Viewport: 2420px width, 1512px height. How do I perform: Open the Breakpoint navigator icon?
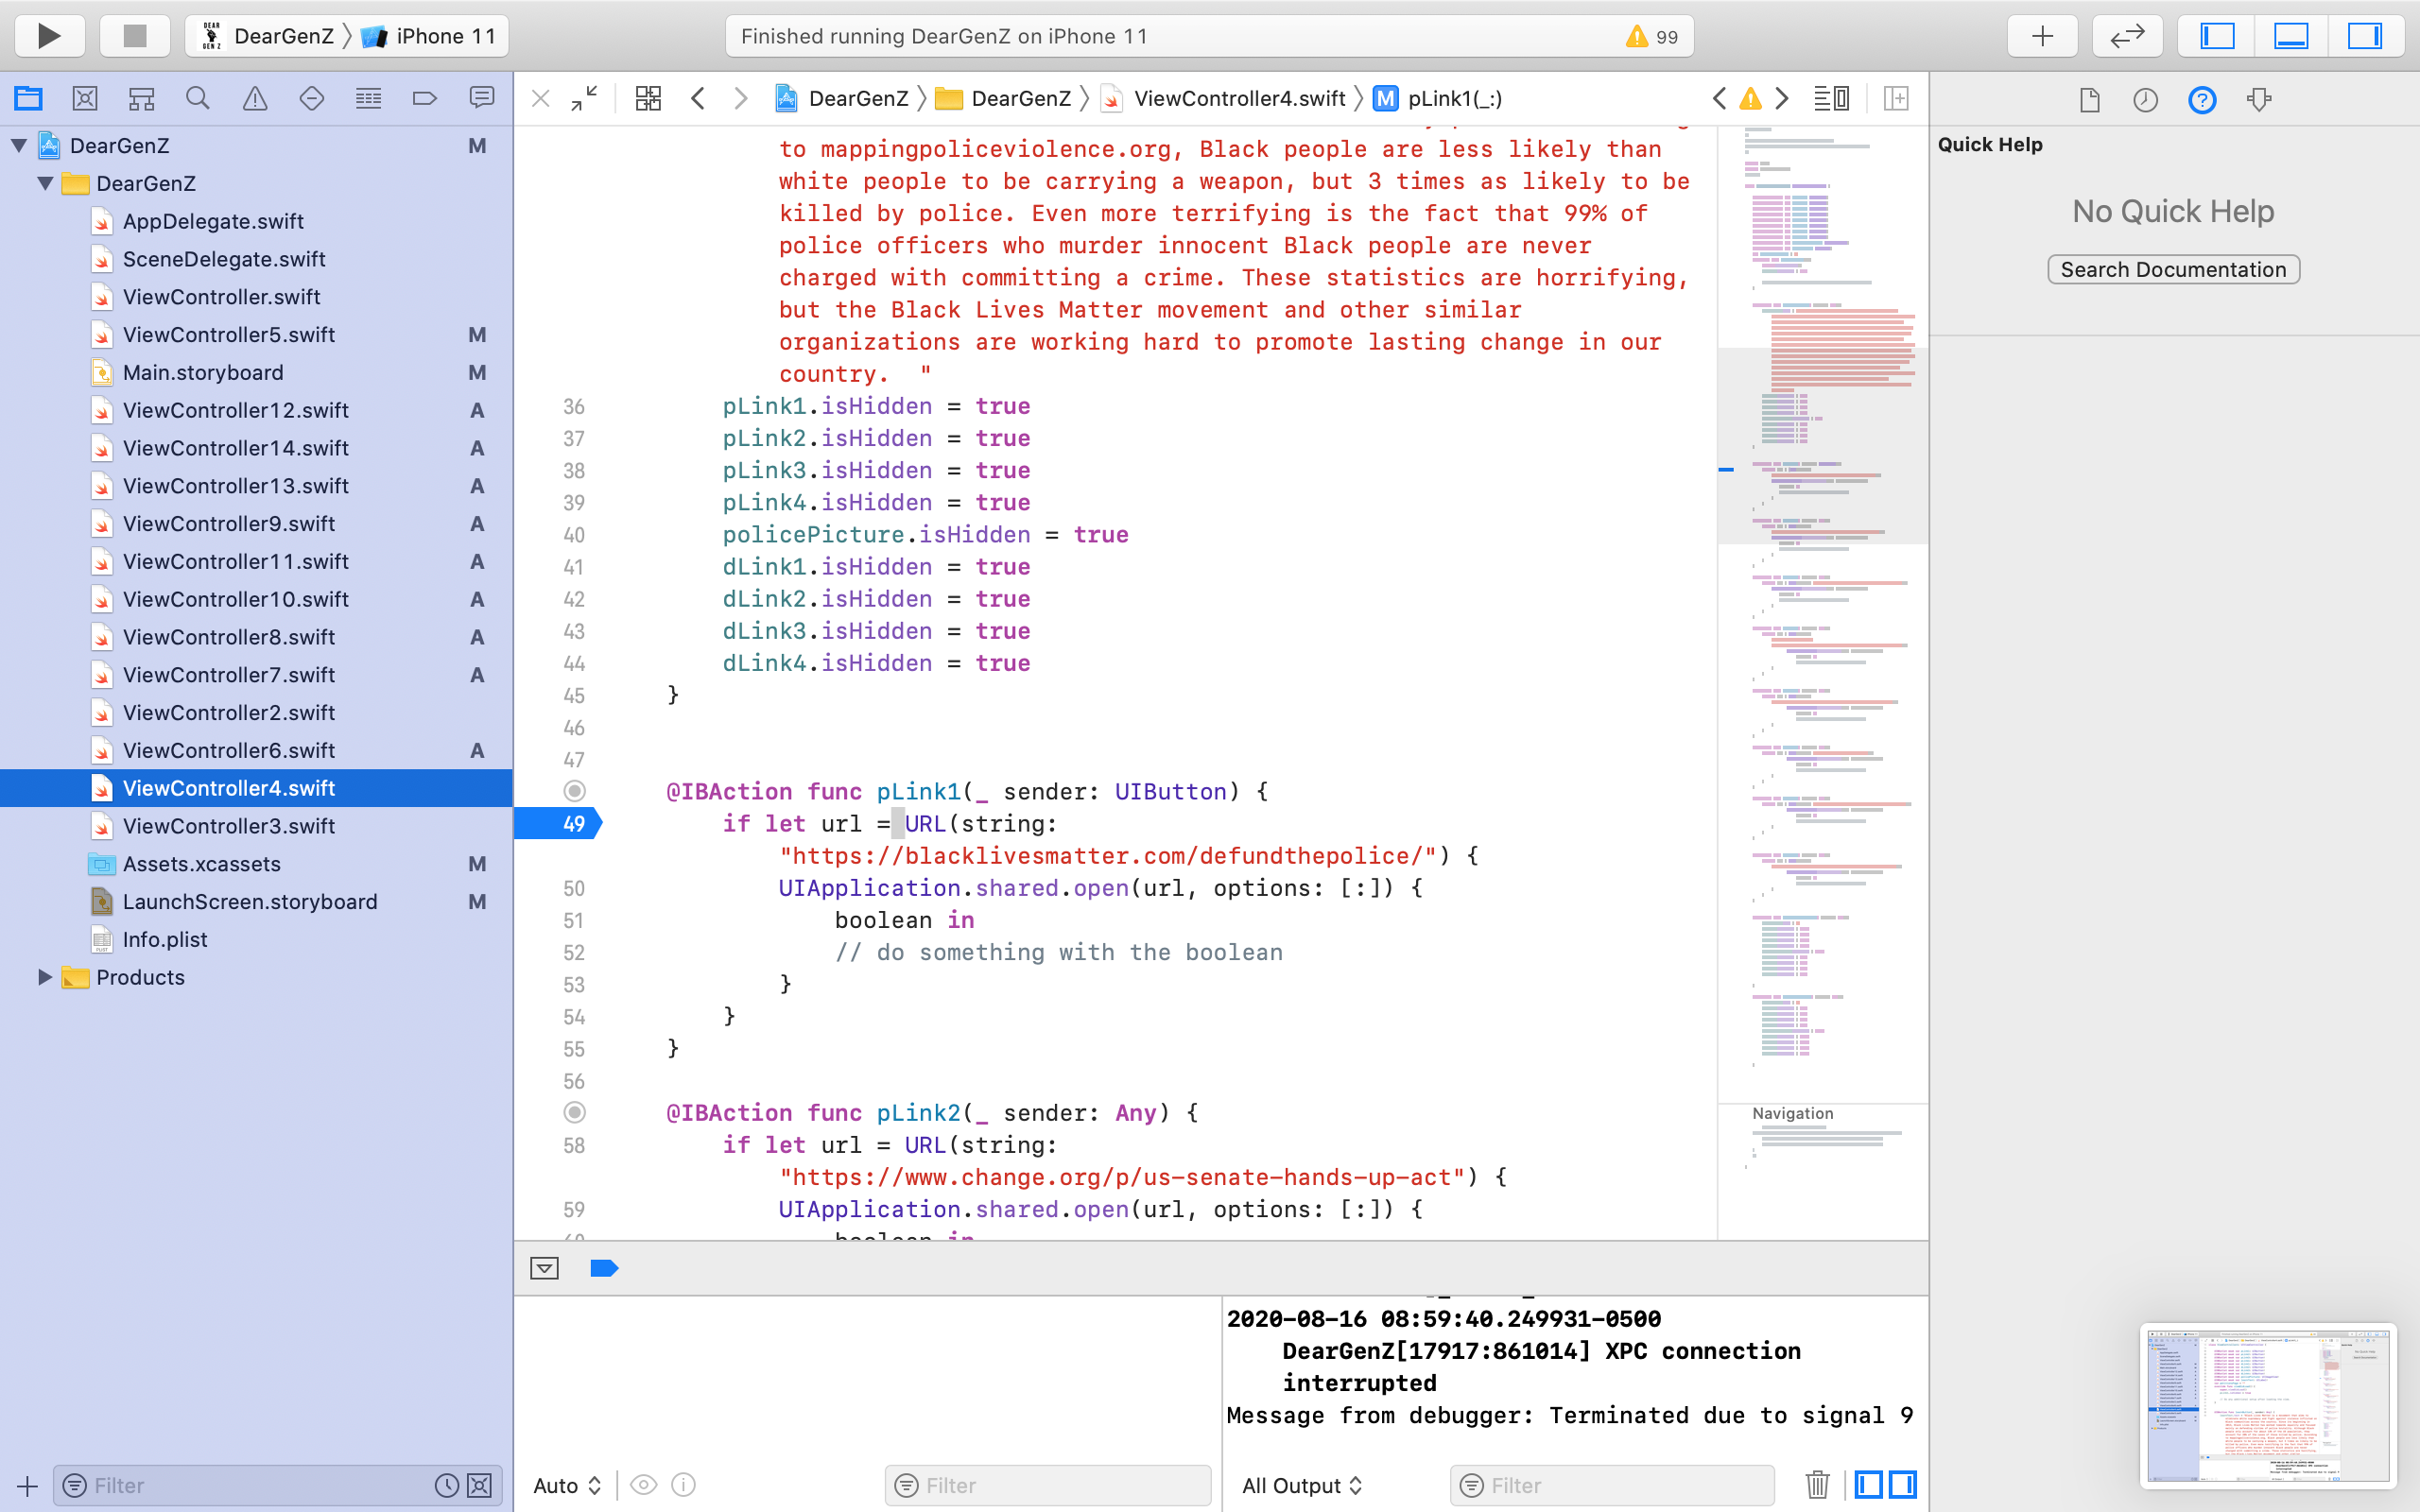pos(425,98)
